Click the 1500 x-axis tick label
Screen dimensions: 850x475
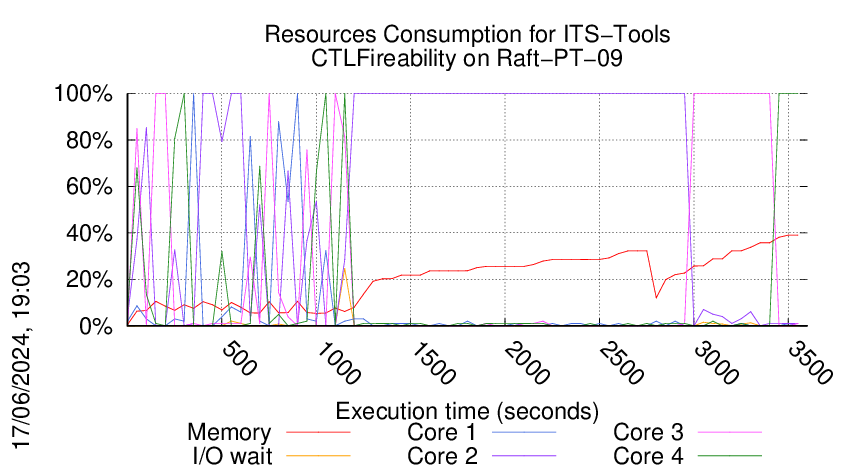(432, 362)
